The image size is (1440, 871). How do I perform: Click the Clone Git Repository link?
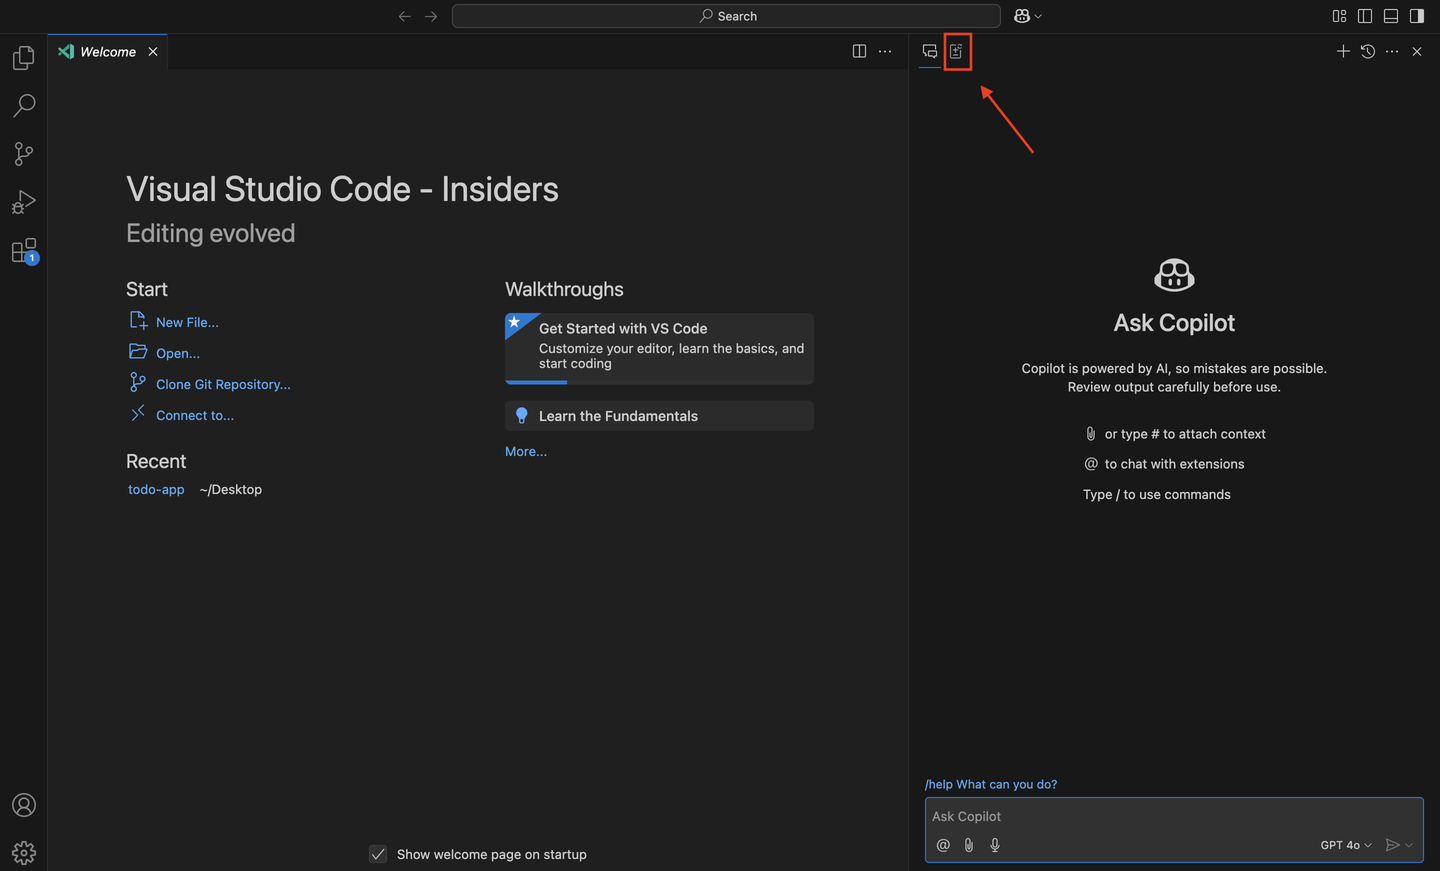click(x=223, y=384)
